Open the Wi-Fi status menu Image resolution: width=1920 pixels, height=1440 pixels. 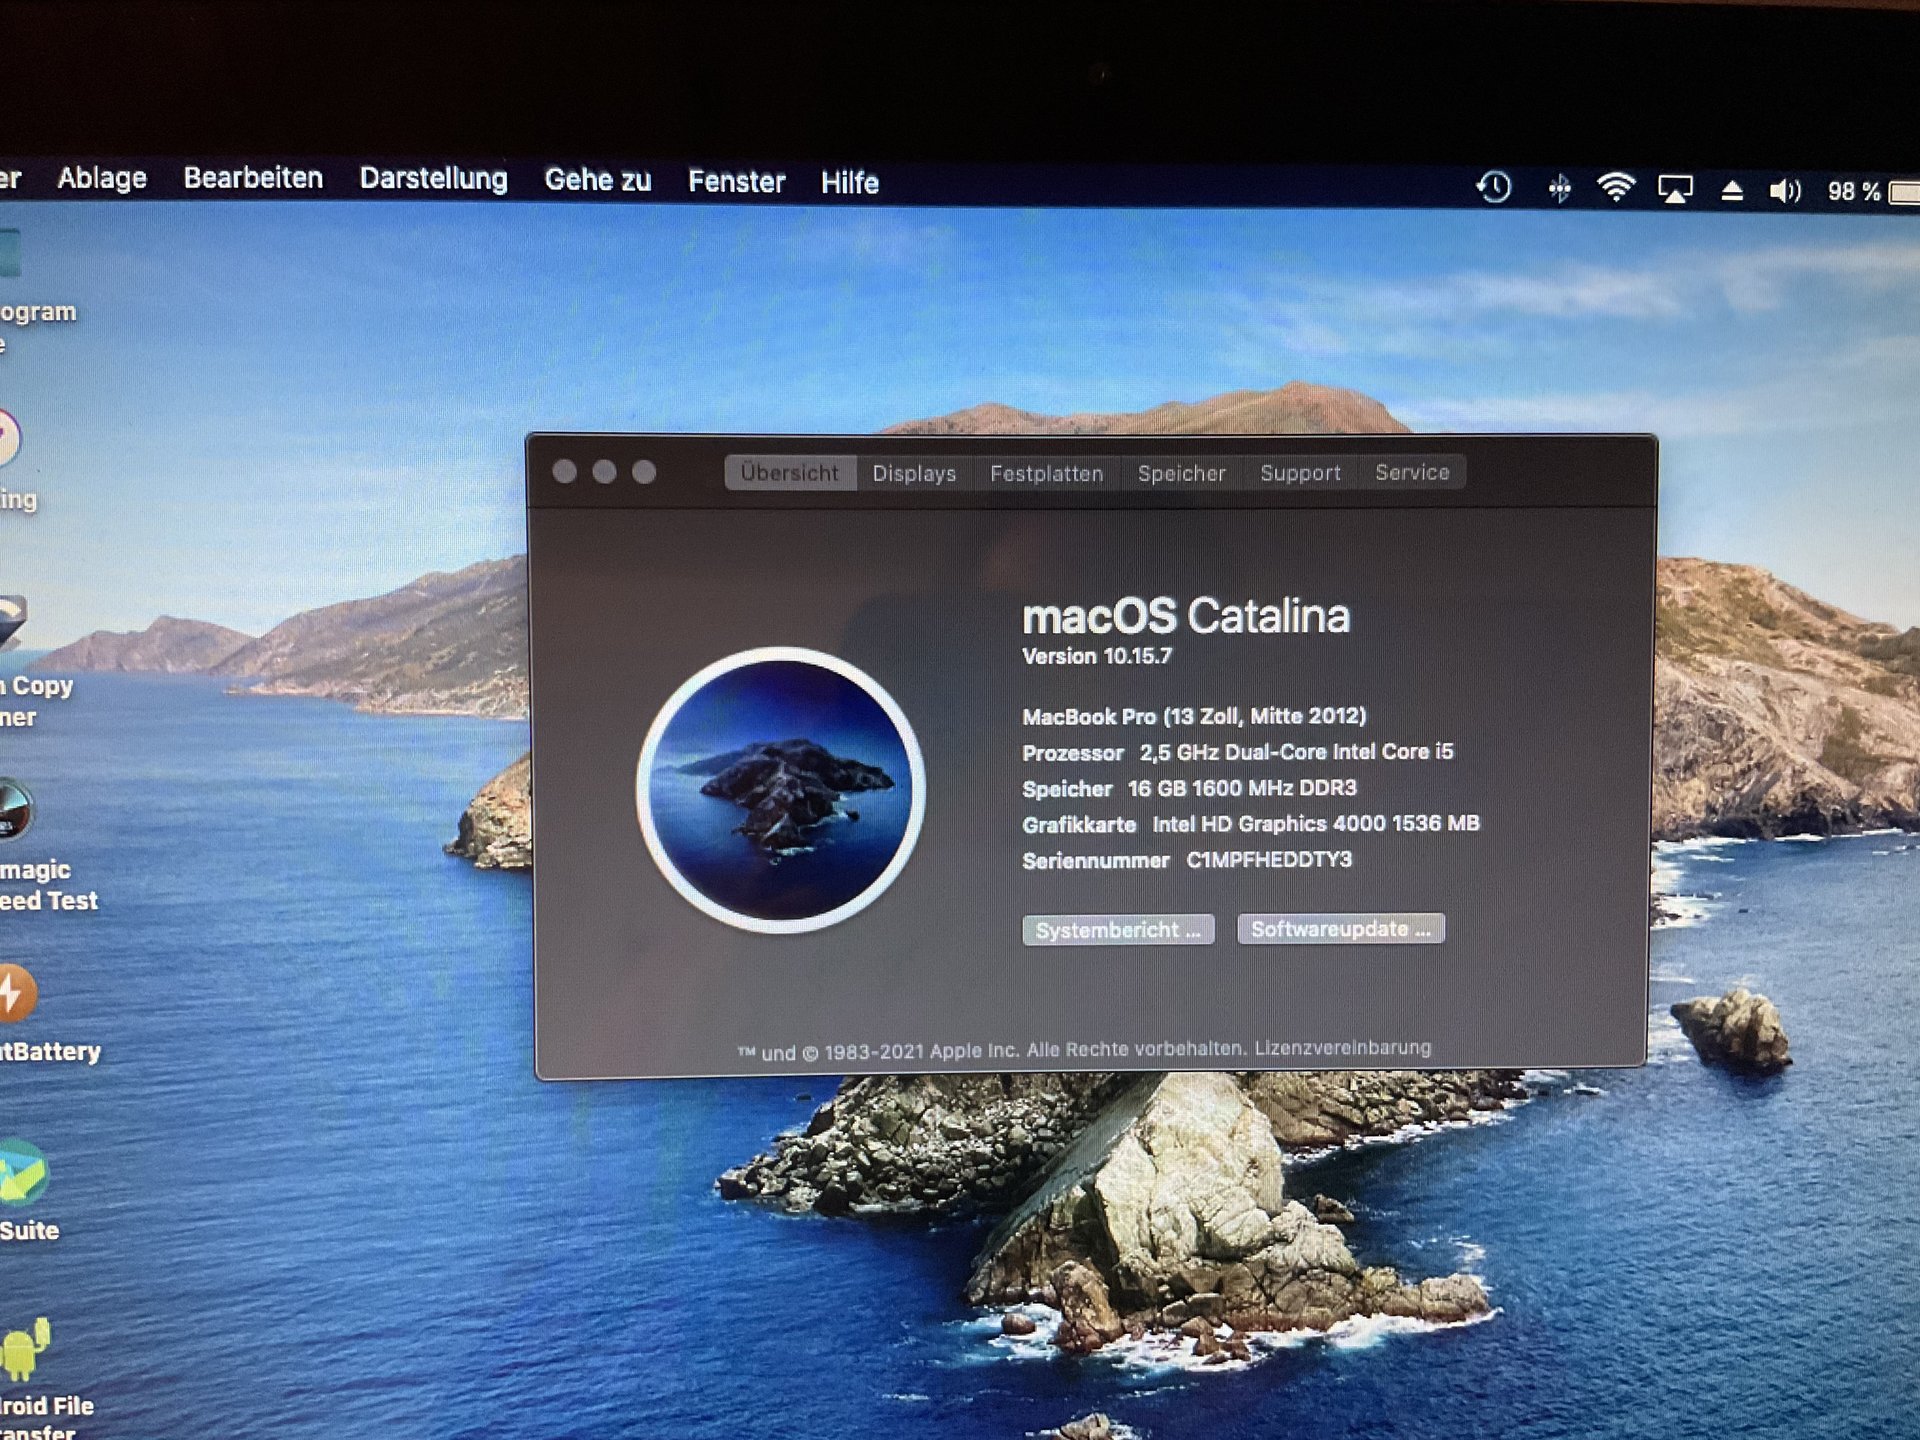1616,187
